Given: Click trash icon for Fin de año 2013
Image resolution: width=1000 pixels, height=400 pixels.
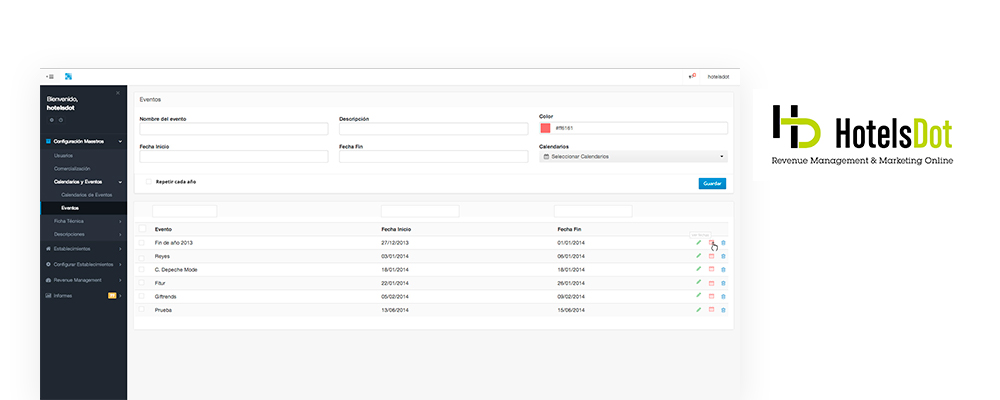Looking at the screenshot, I should click(x=723, y=243).
